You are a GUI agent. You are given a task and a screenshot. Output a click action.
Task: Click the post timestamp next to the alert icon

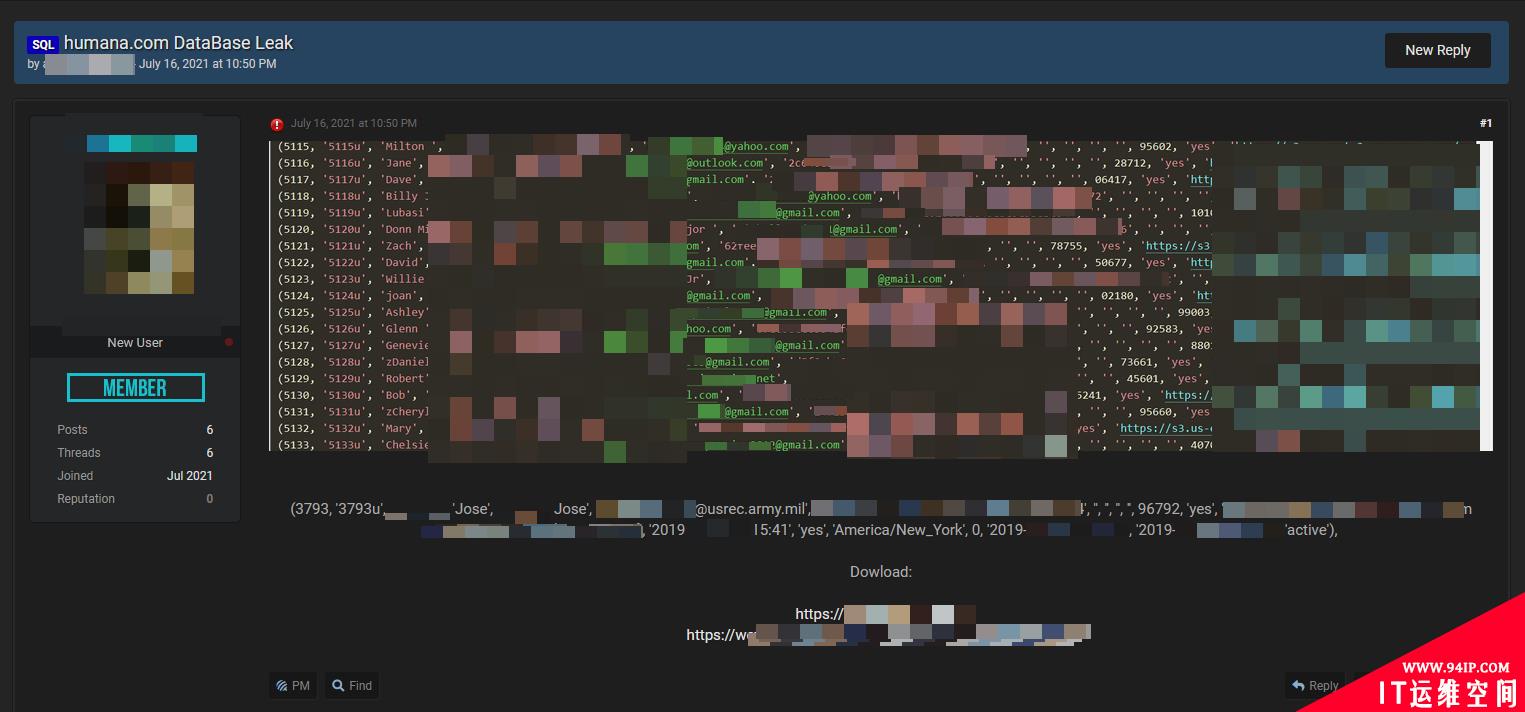point(354,124)
